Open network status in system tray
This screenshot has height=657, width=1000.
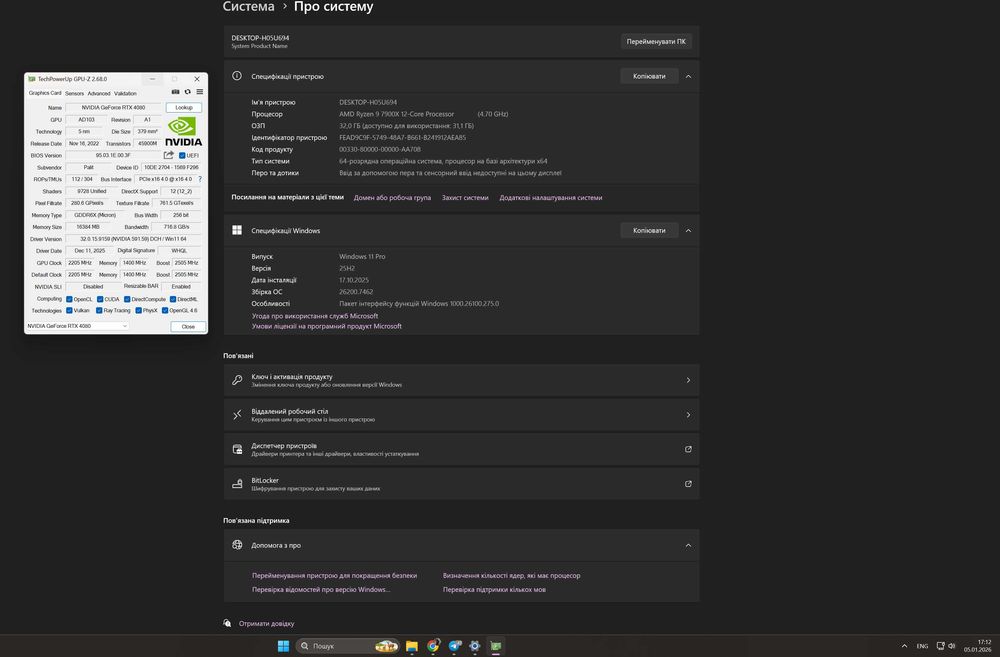(x=940, y=646)
